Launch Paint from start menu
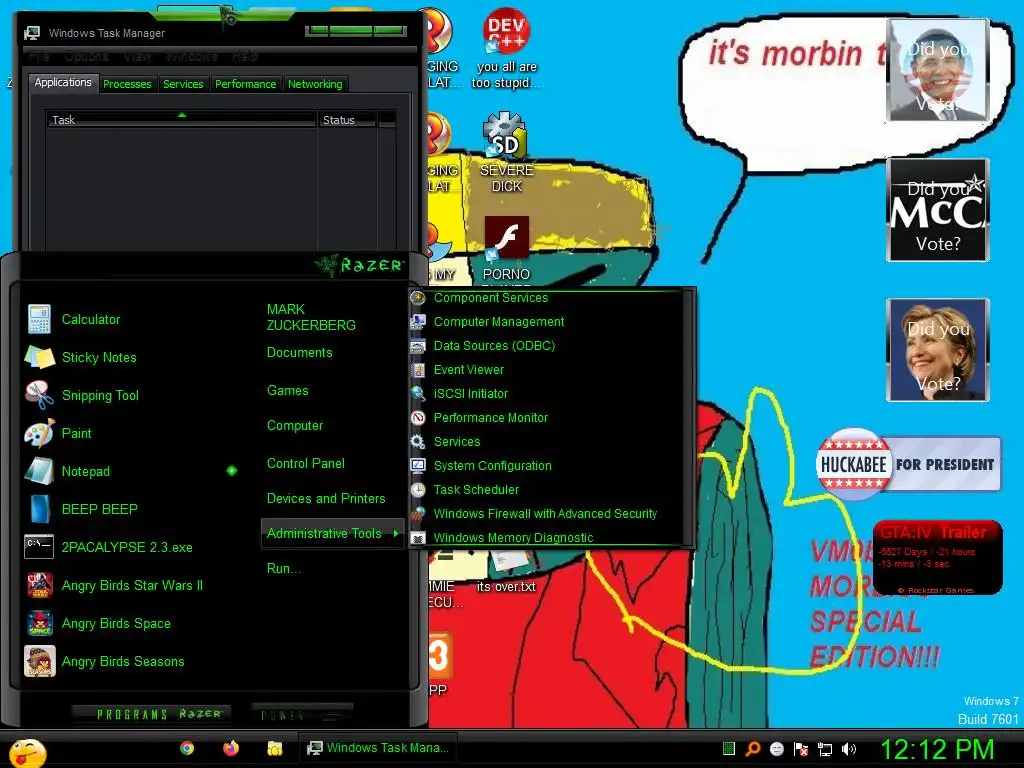 [x=59, y=433]
